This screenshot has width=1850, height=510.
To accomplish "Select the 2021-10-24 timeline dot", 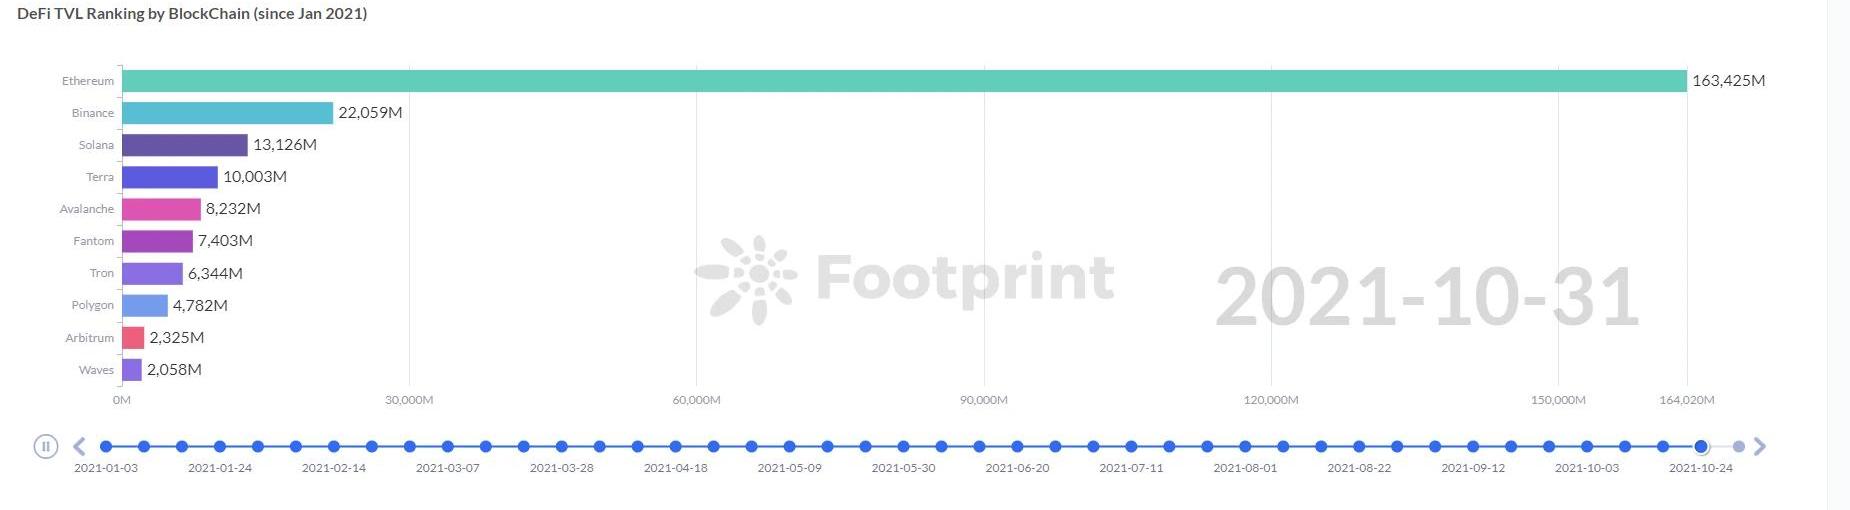I will [1701, 447].
